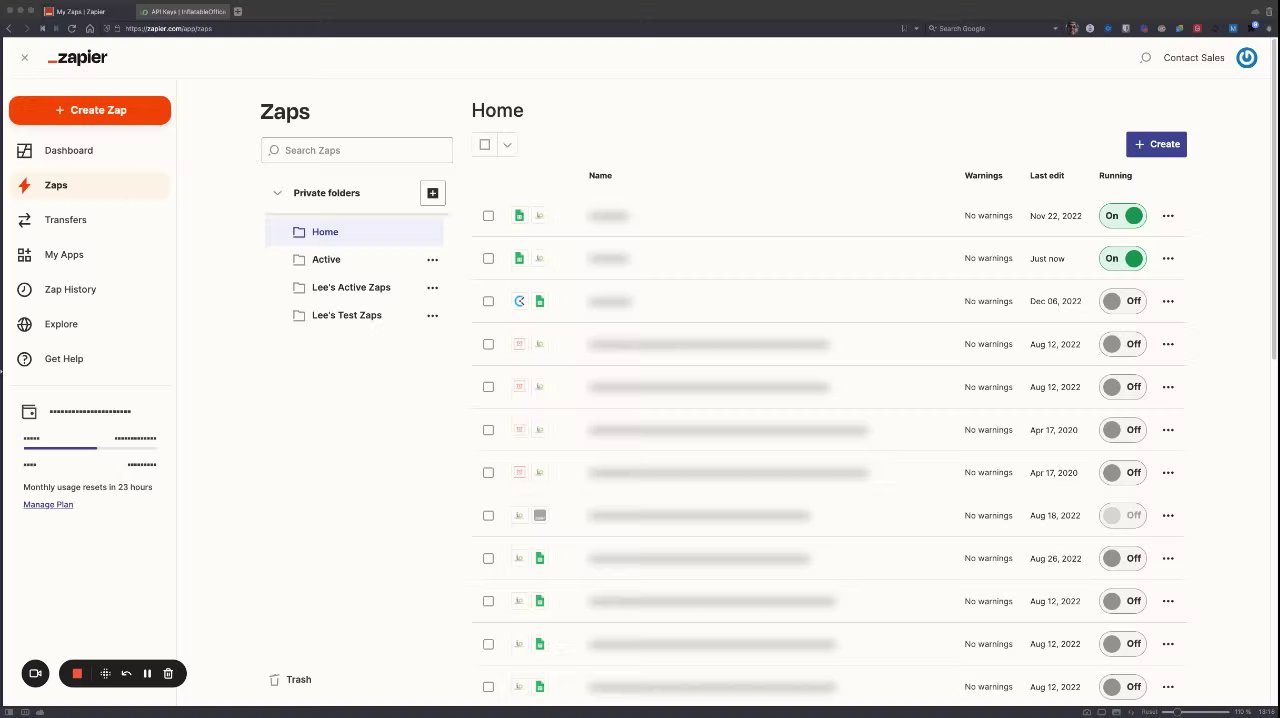Turn off the Nov 22, 2022 zap toggle
Viewport: 1280px width, 718px height.
tap(1122, 216)
